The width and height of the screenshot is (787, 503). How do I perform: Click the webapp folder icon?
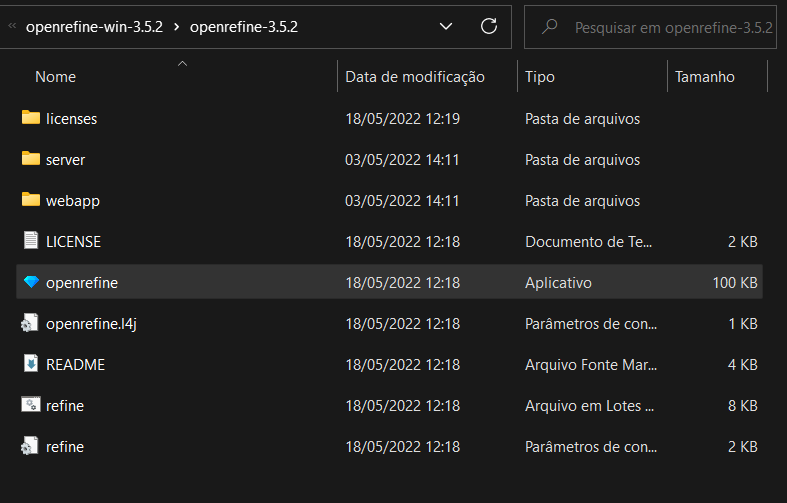[30, 200]
